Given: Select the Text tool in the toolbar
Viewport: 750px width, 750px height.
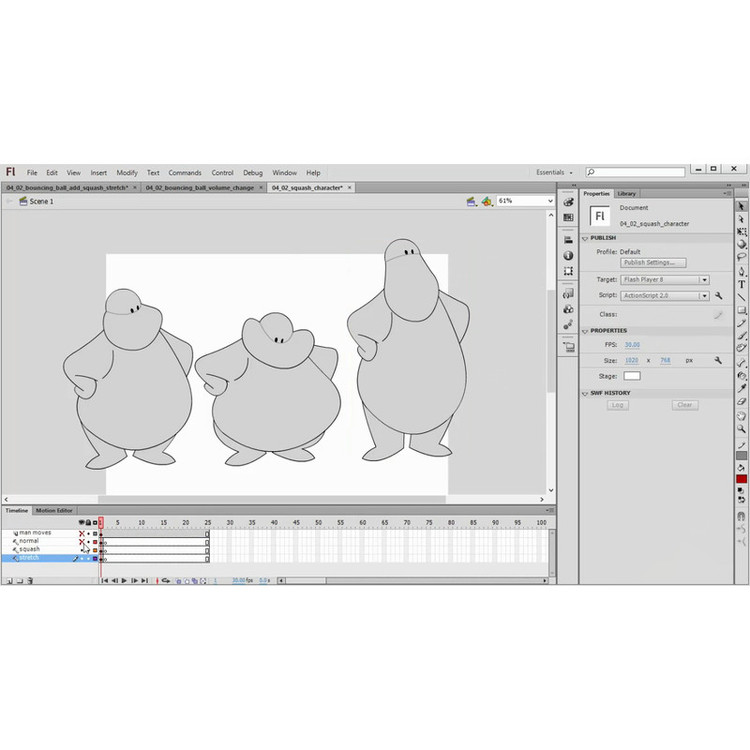Looking at the screenshot, I should [741, 284].
